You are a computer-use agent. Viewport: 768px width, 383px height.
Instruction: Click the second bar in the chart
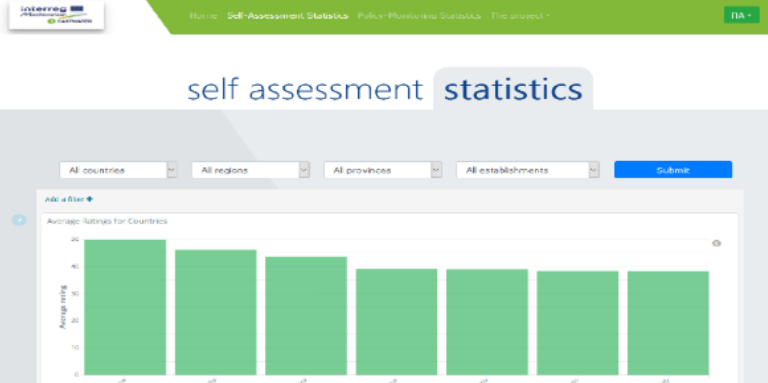tap(216, 312)
